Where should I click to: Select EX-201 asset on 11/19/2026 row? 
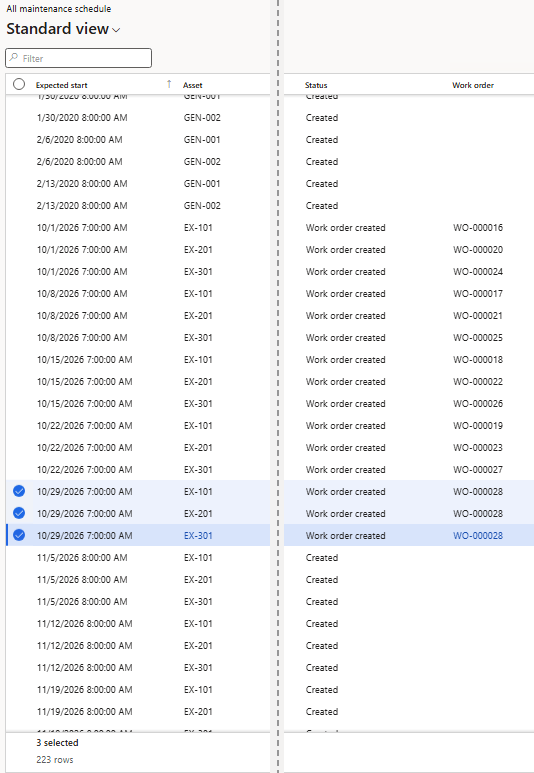tap(198, 711)
